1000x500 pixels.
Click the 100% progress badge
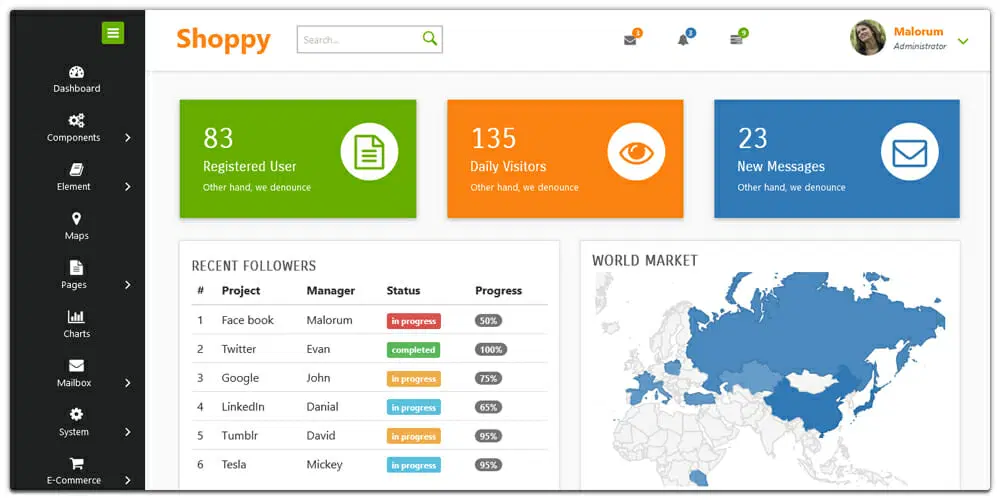pos(490,350)
